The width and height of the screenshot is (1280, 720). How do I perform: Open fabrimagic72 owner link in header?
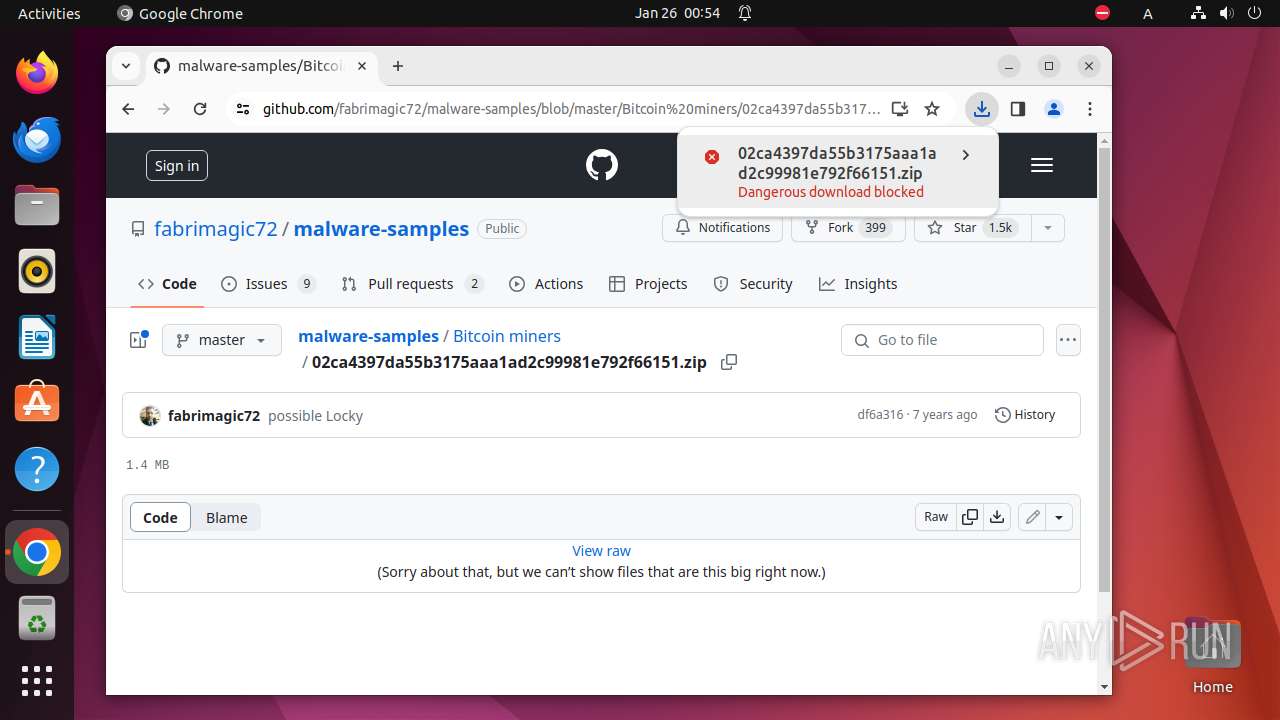[x=216, y=228]
